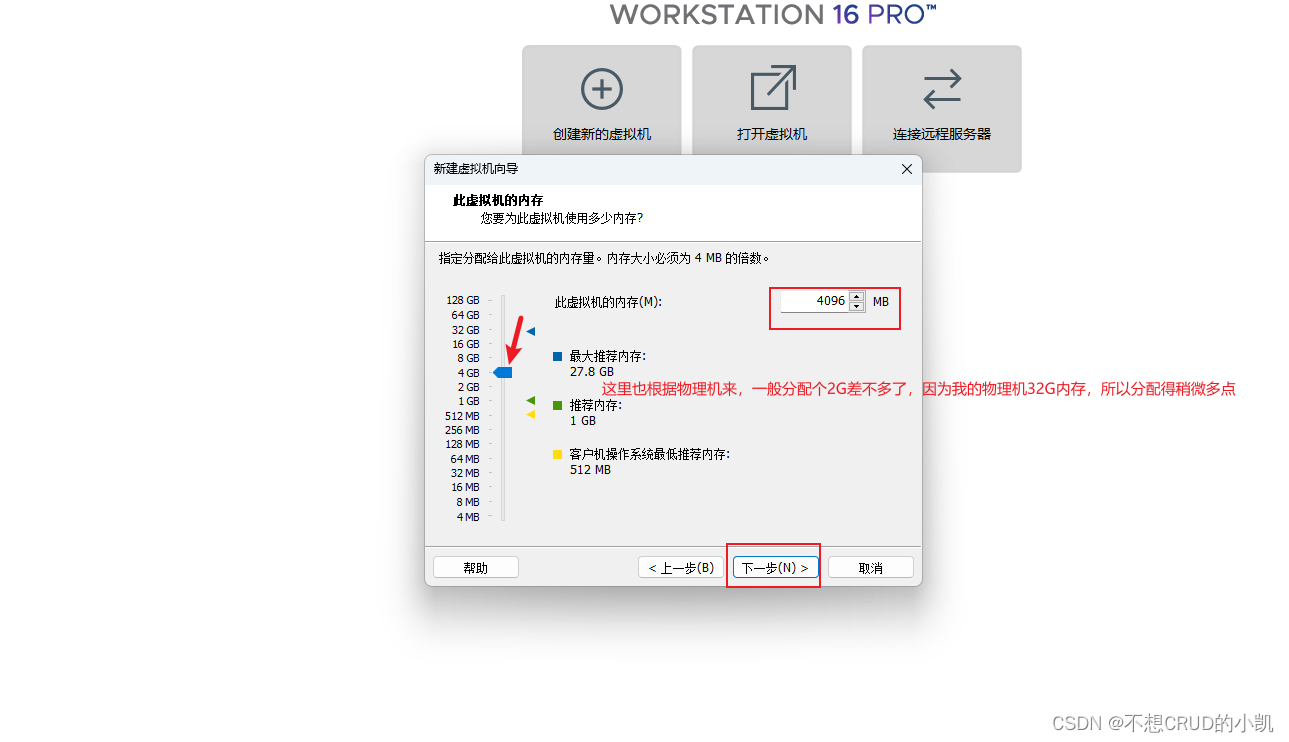Increase memory with the spinner up arrow
1289x742 pixels.
856,296
